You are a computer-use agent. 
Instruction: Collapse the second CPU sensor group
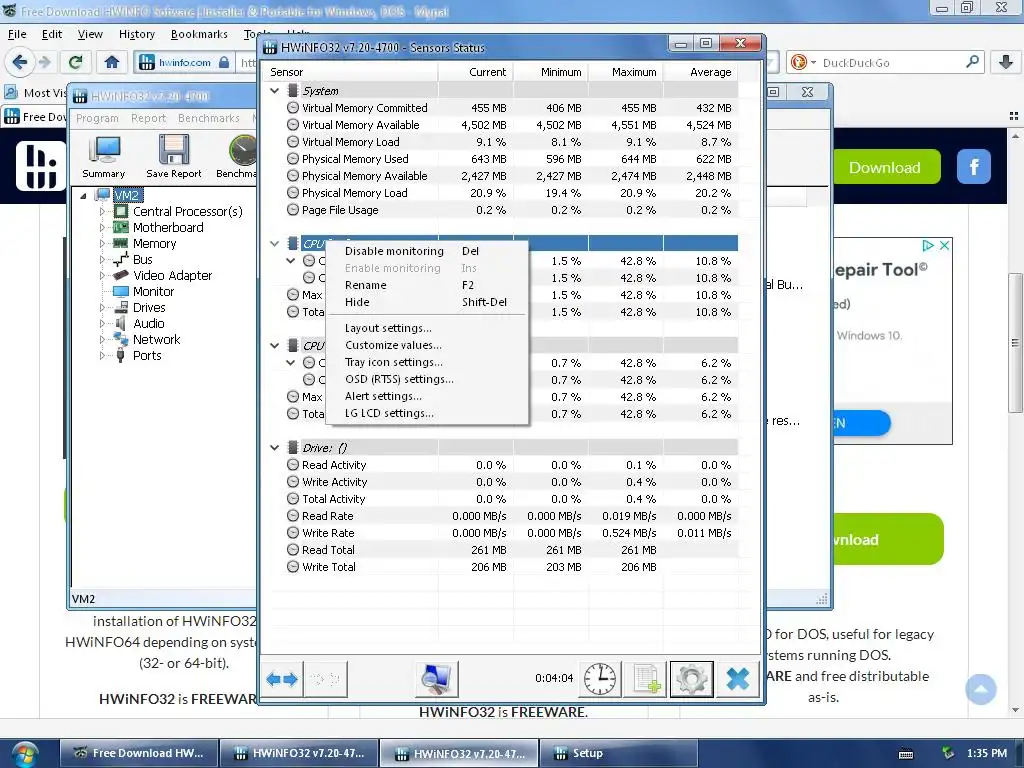pos(275,345)
